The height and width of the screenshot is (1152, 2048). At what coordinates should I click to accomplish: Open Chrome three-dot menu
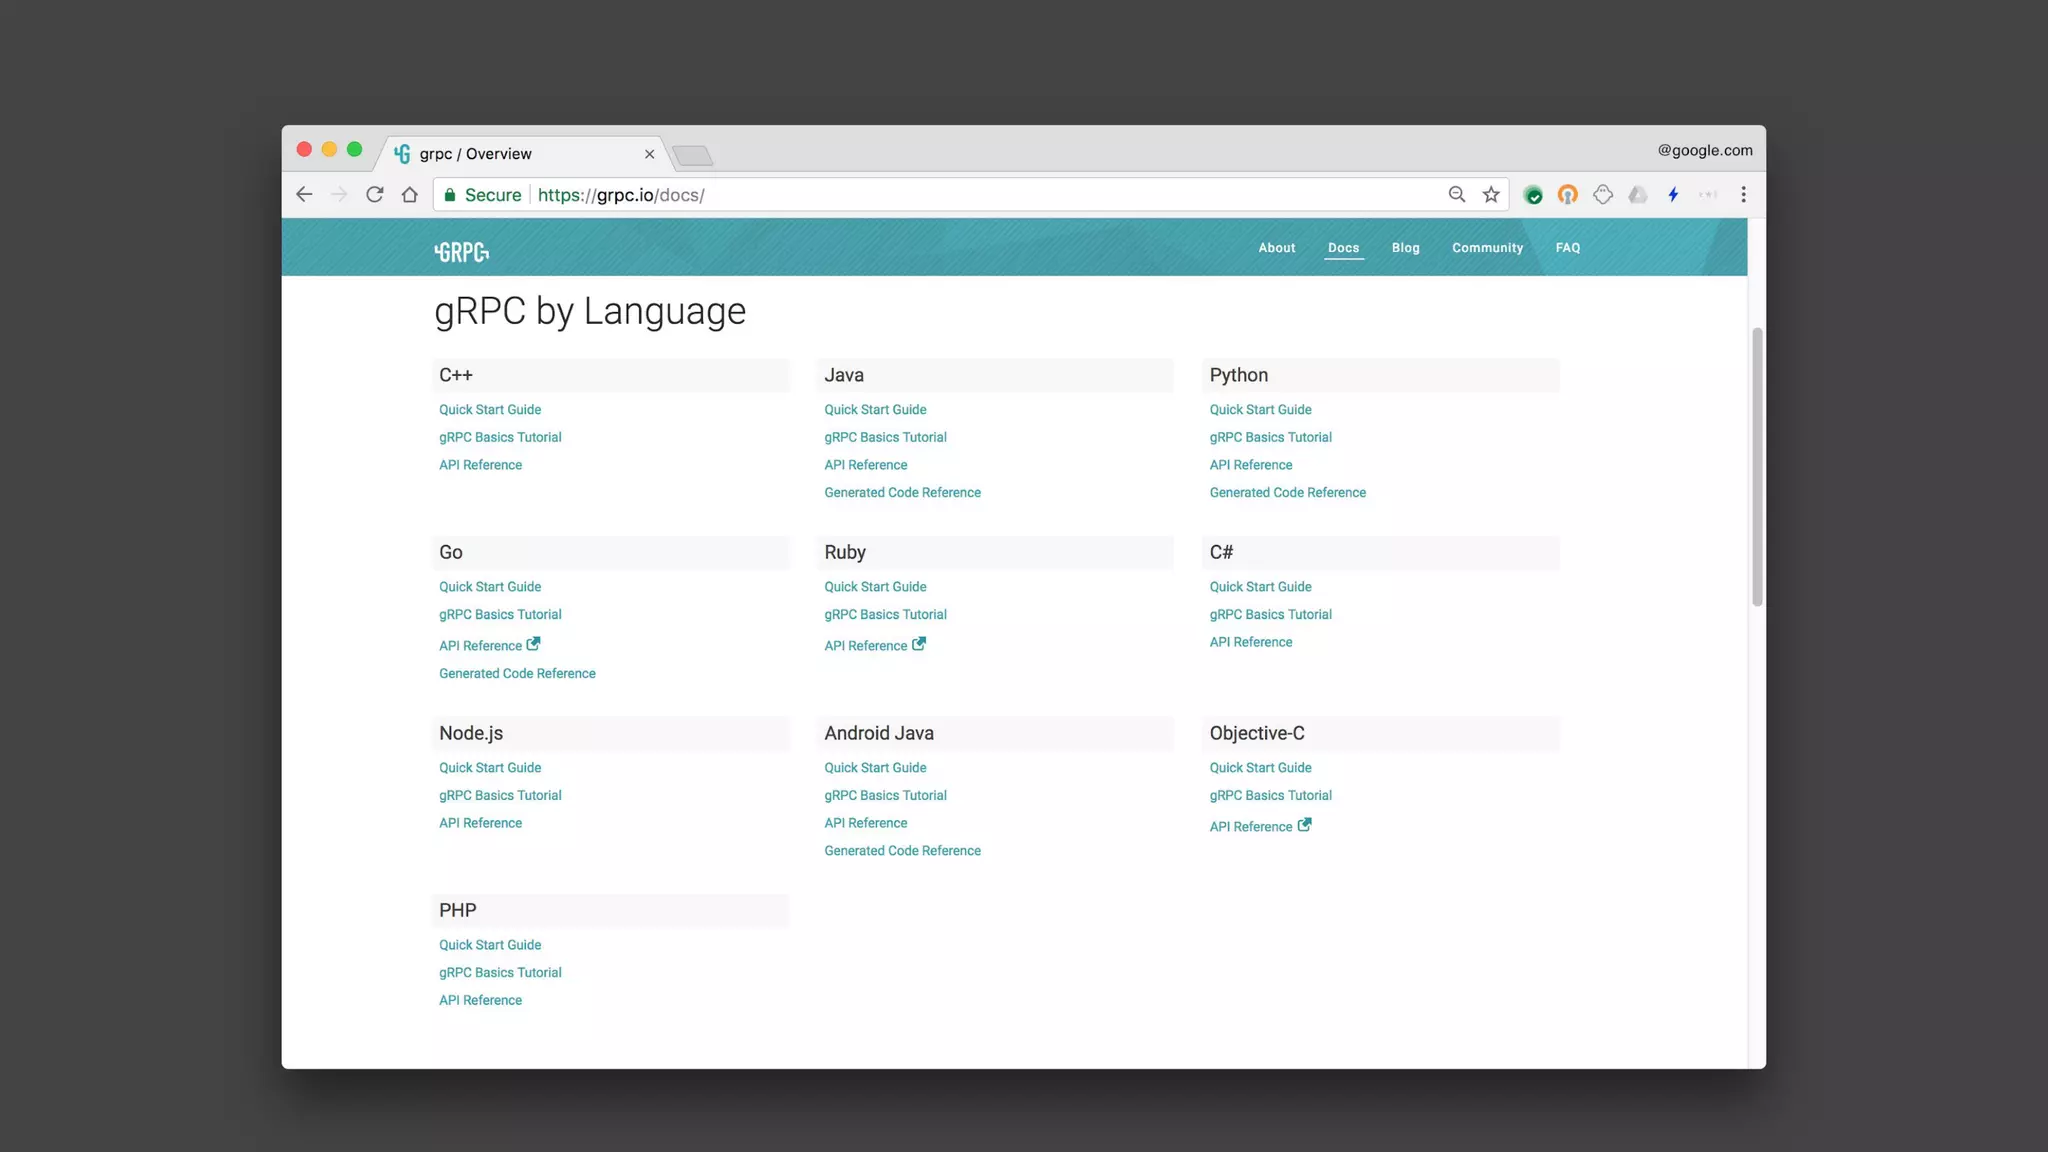[1743, 195]
